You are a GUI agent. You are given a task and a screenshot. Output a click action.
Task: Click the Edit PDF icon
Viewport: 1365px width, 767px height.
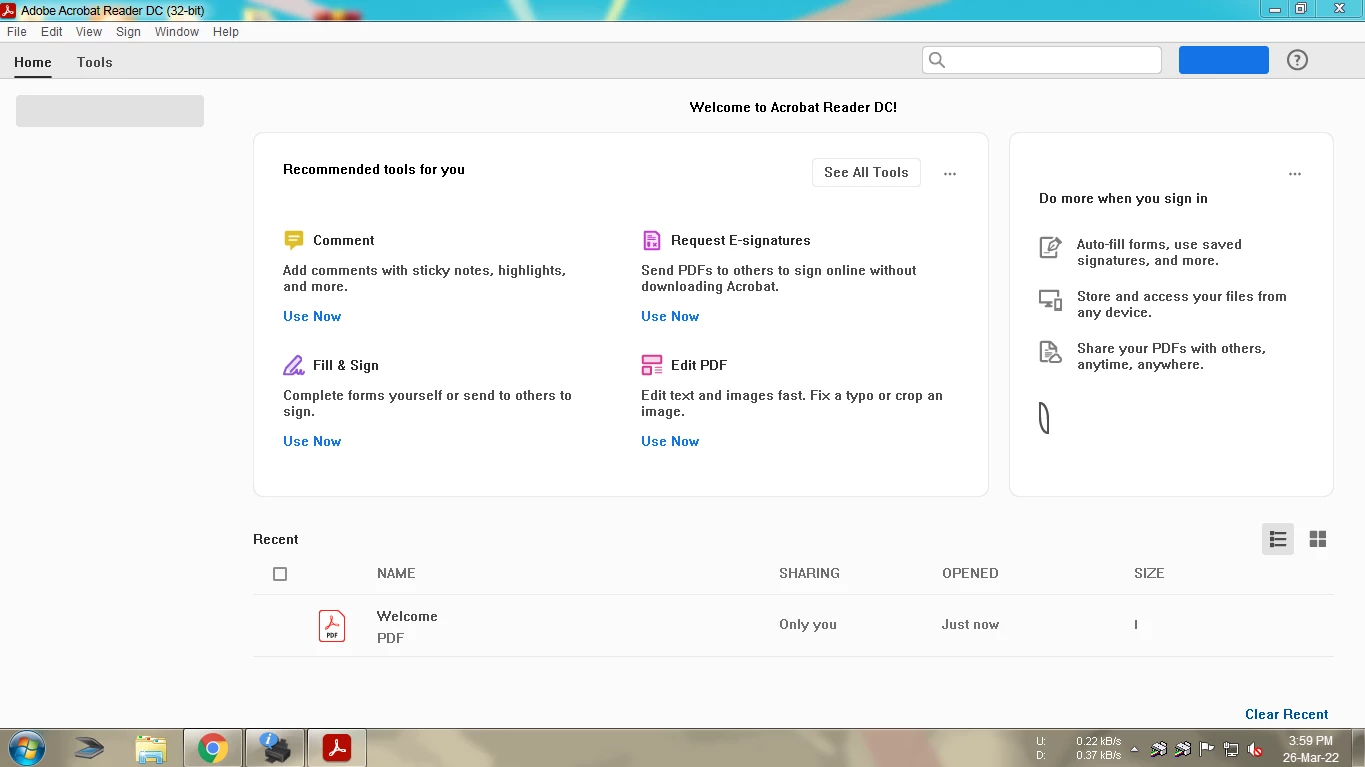point(652,365)
